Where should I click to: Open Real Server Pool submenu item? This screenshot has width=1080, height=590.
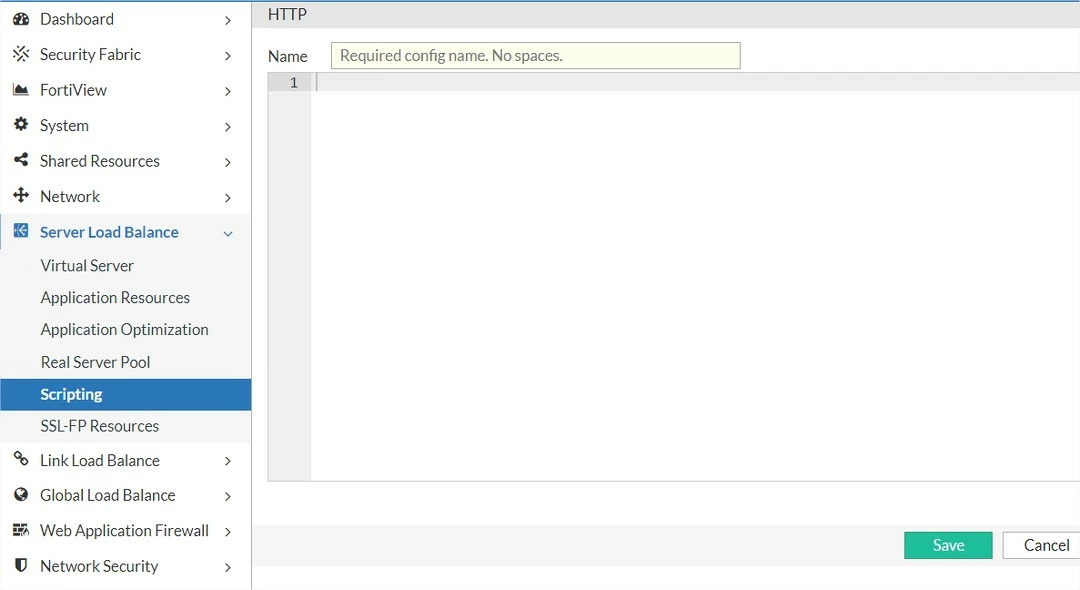coord(95,362)
